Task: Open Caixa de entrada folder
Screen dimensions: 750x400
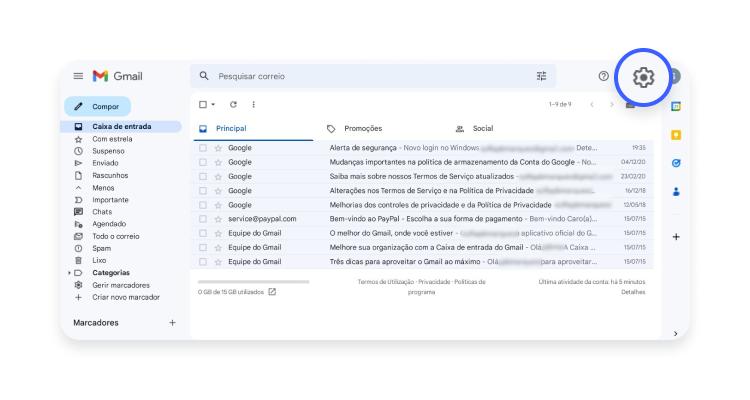Action: pos(121,127)
